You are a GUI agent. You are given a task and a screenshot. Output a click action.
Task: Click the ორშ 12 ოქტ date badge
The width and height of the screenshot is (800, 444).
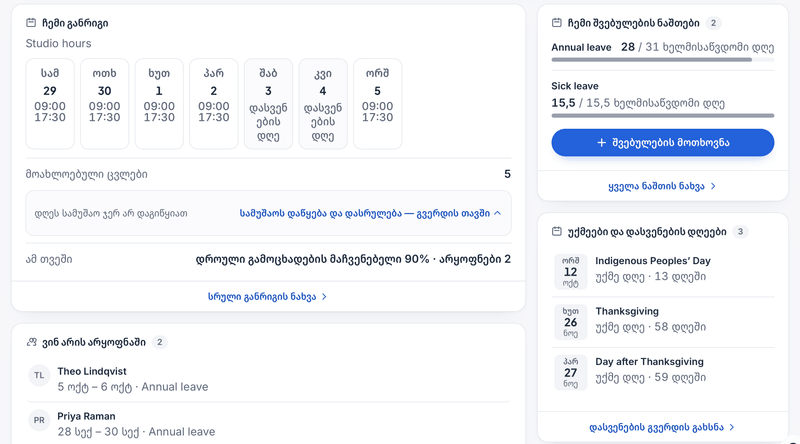click(x=570, y=272)
